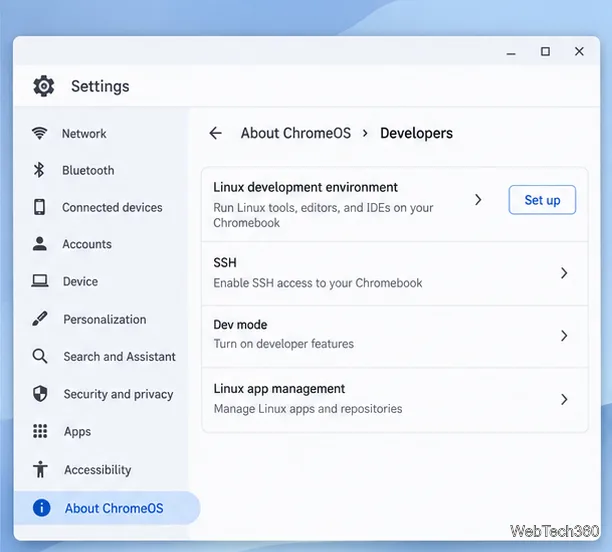This screenshot has width=612, height=552.
Task: Click the Wi-Fi Network icon
Action: coord(39,133)
